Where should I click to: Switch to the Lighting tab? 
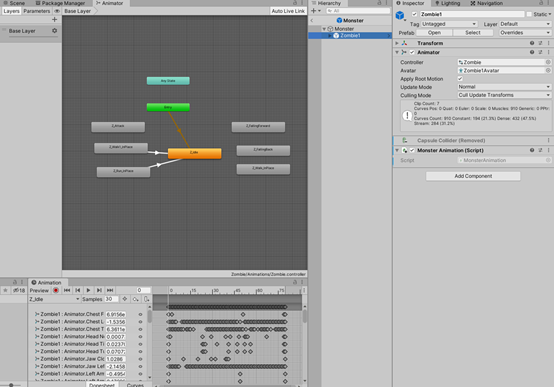click(448, 3)
